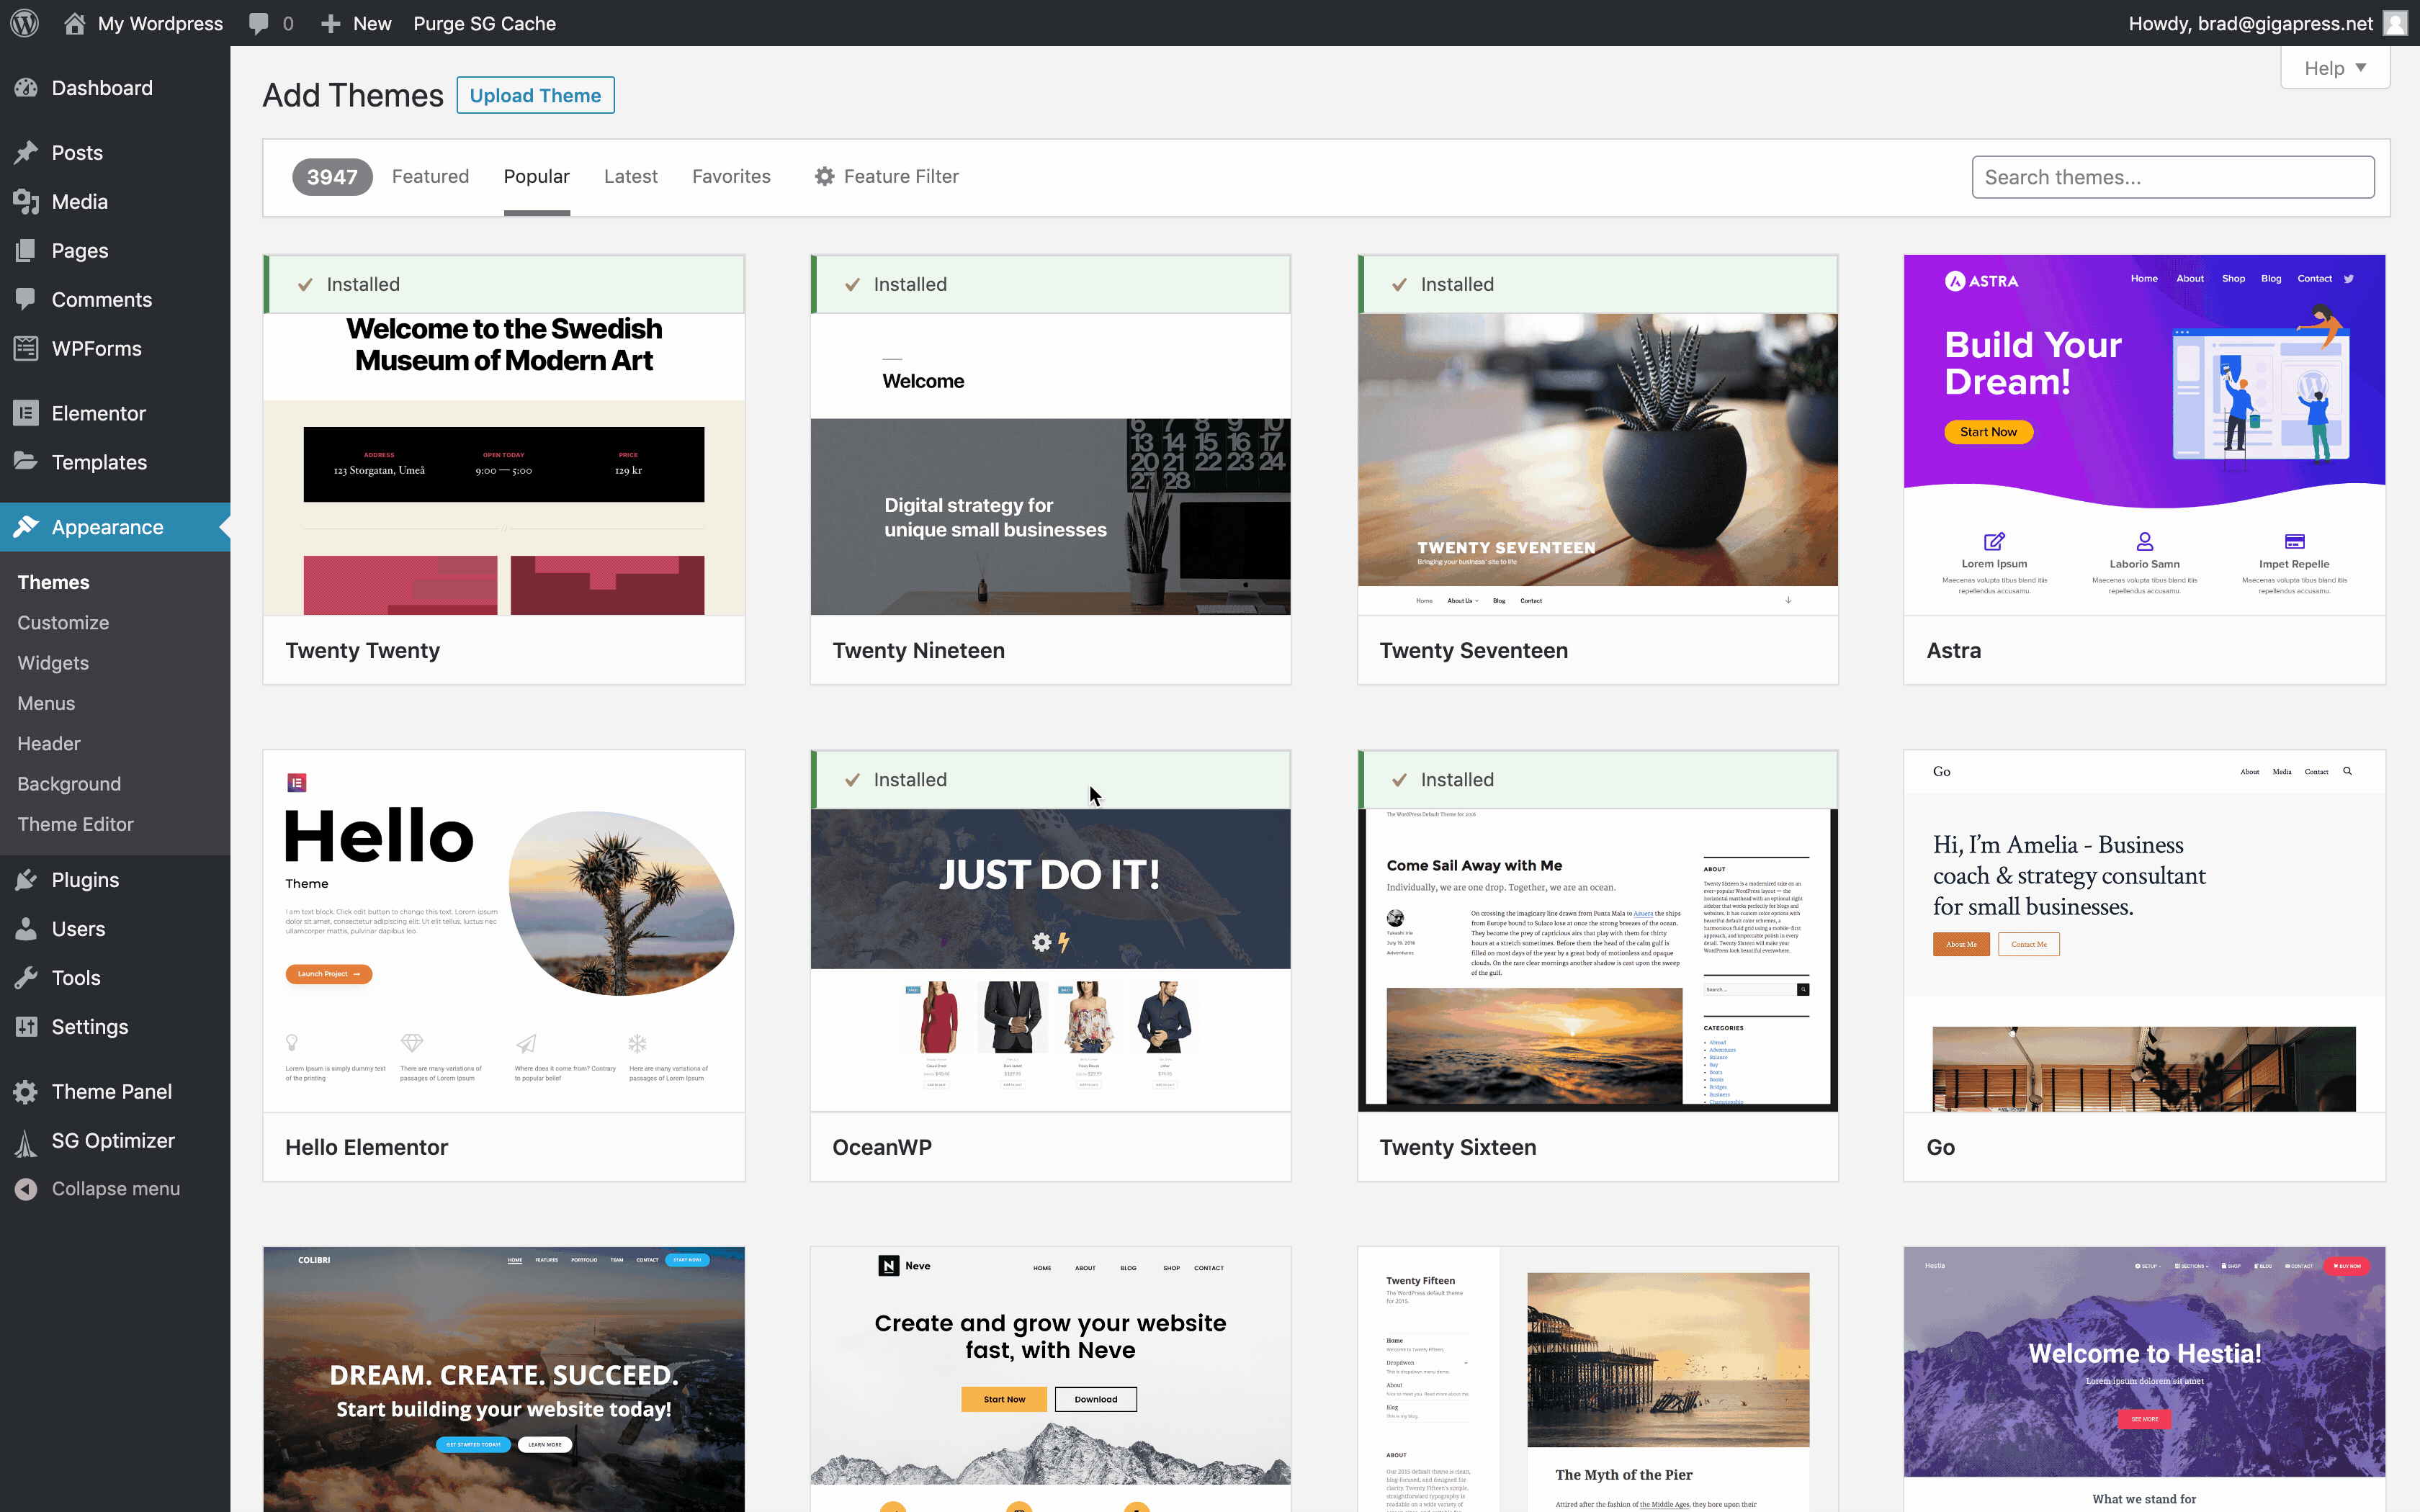Image resolution: width=2420 pixels, height=1512 pixels.
Task: Click the Posts pushpin icon
Action: coord(26,152)
